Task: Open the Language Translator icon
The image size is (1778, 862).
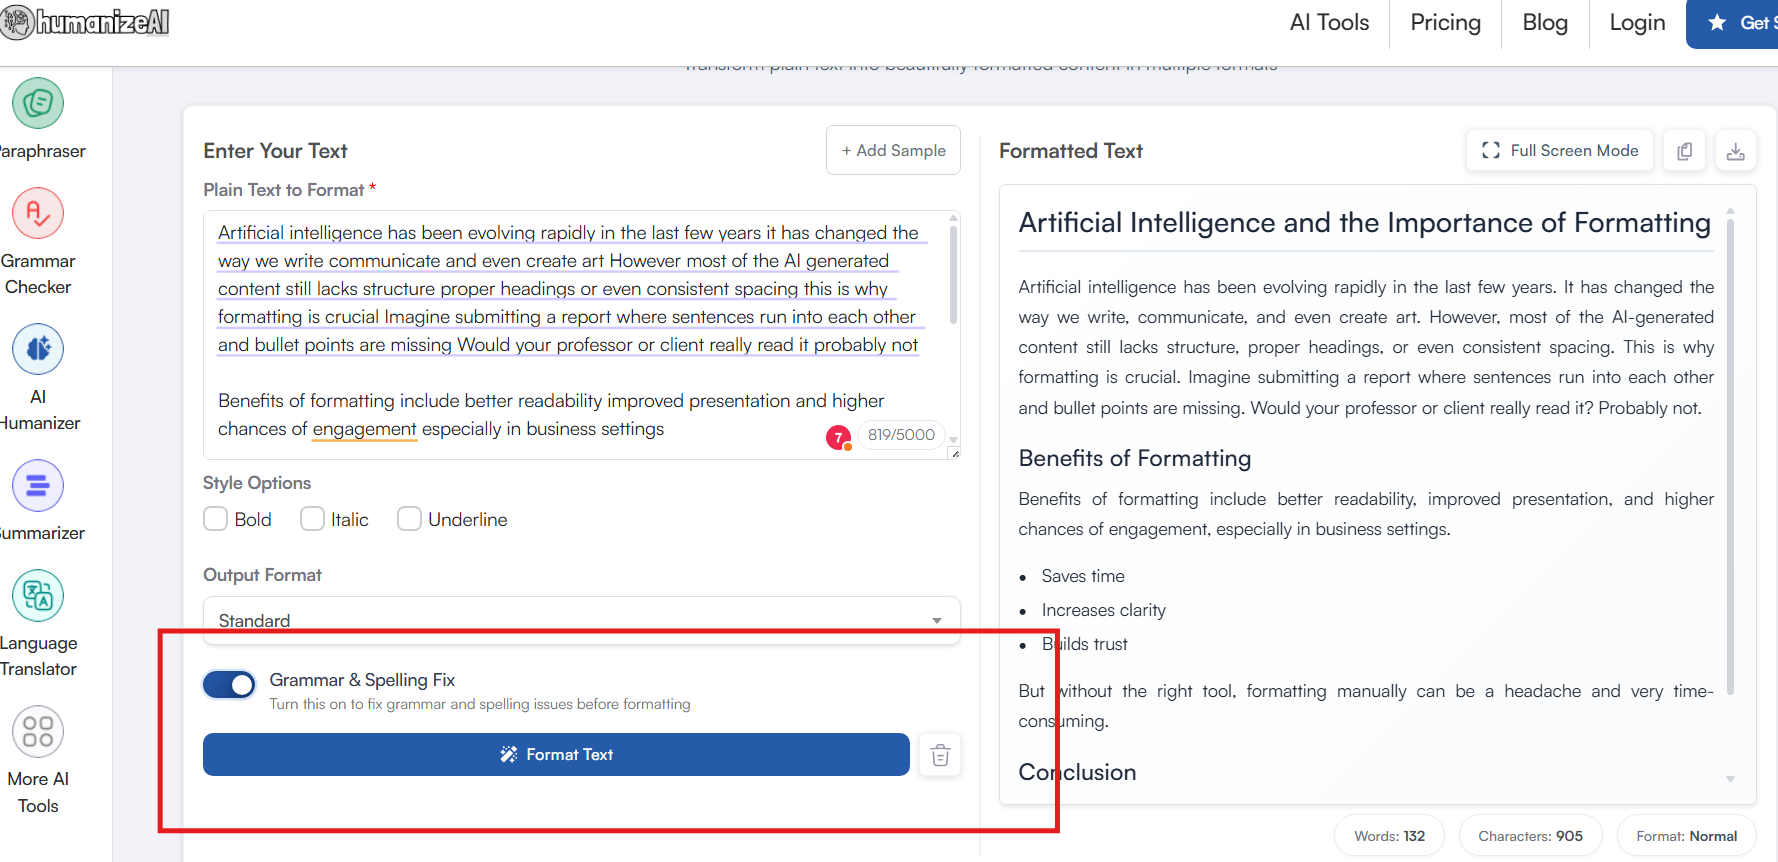Action: 38,595
